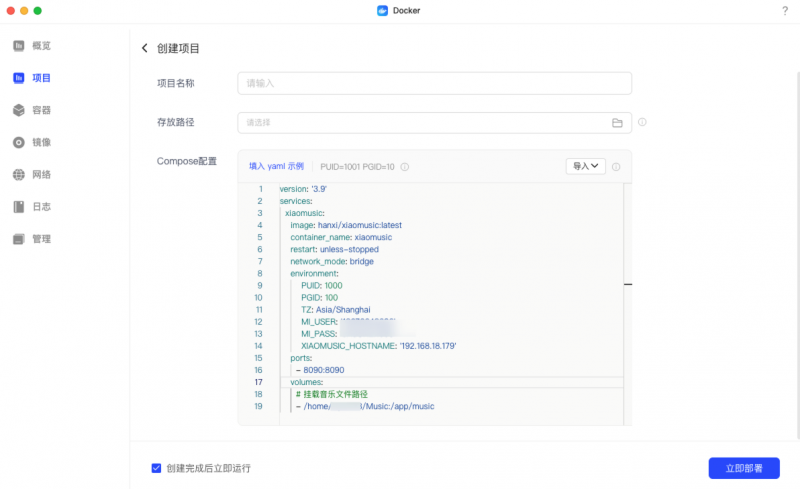Open the 网络 network sidebar section
Screen dimensions: 800x489
(41, 175)
